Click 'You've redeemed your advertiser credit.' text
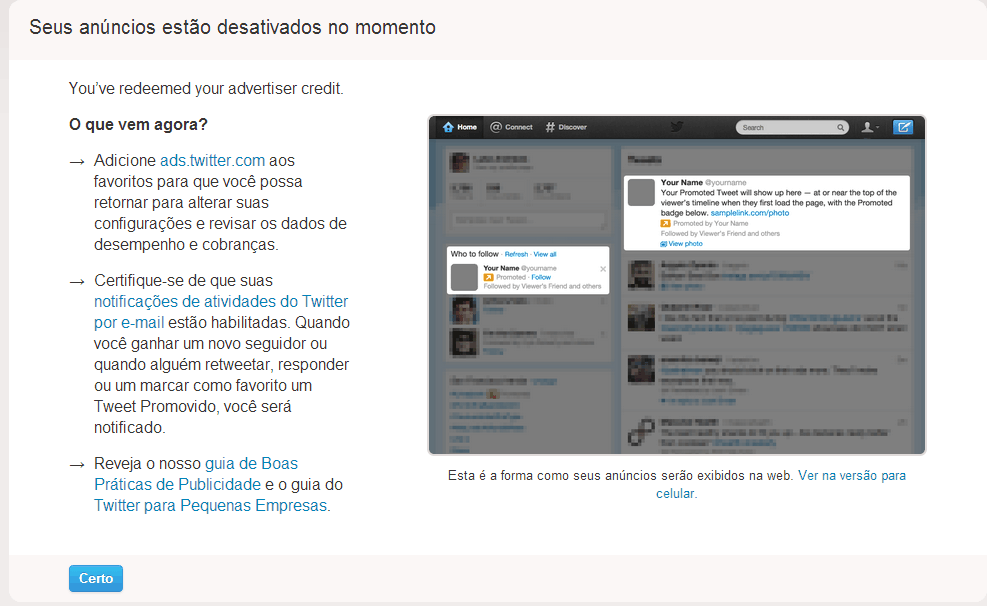Viewport: 987px width, 606px height. click(206, 89)
